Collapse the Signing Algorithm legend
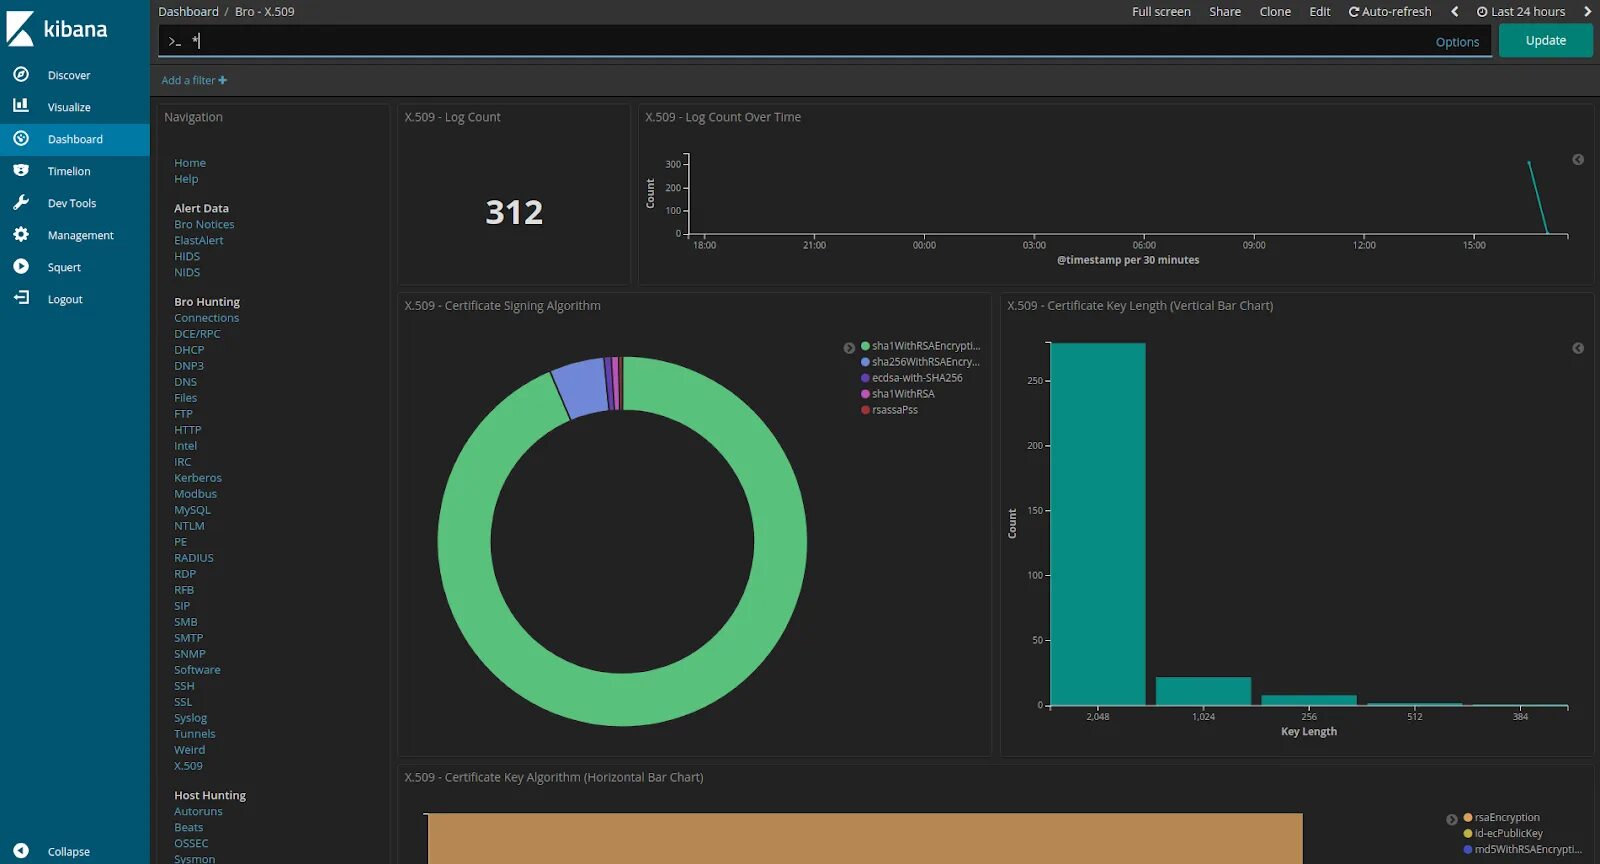 pyautogui.click(x=849, y=348)
